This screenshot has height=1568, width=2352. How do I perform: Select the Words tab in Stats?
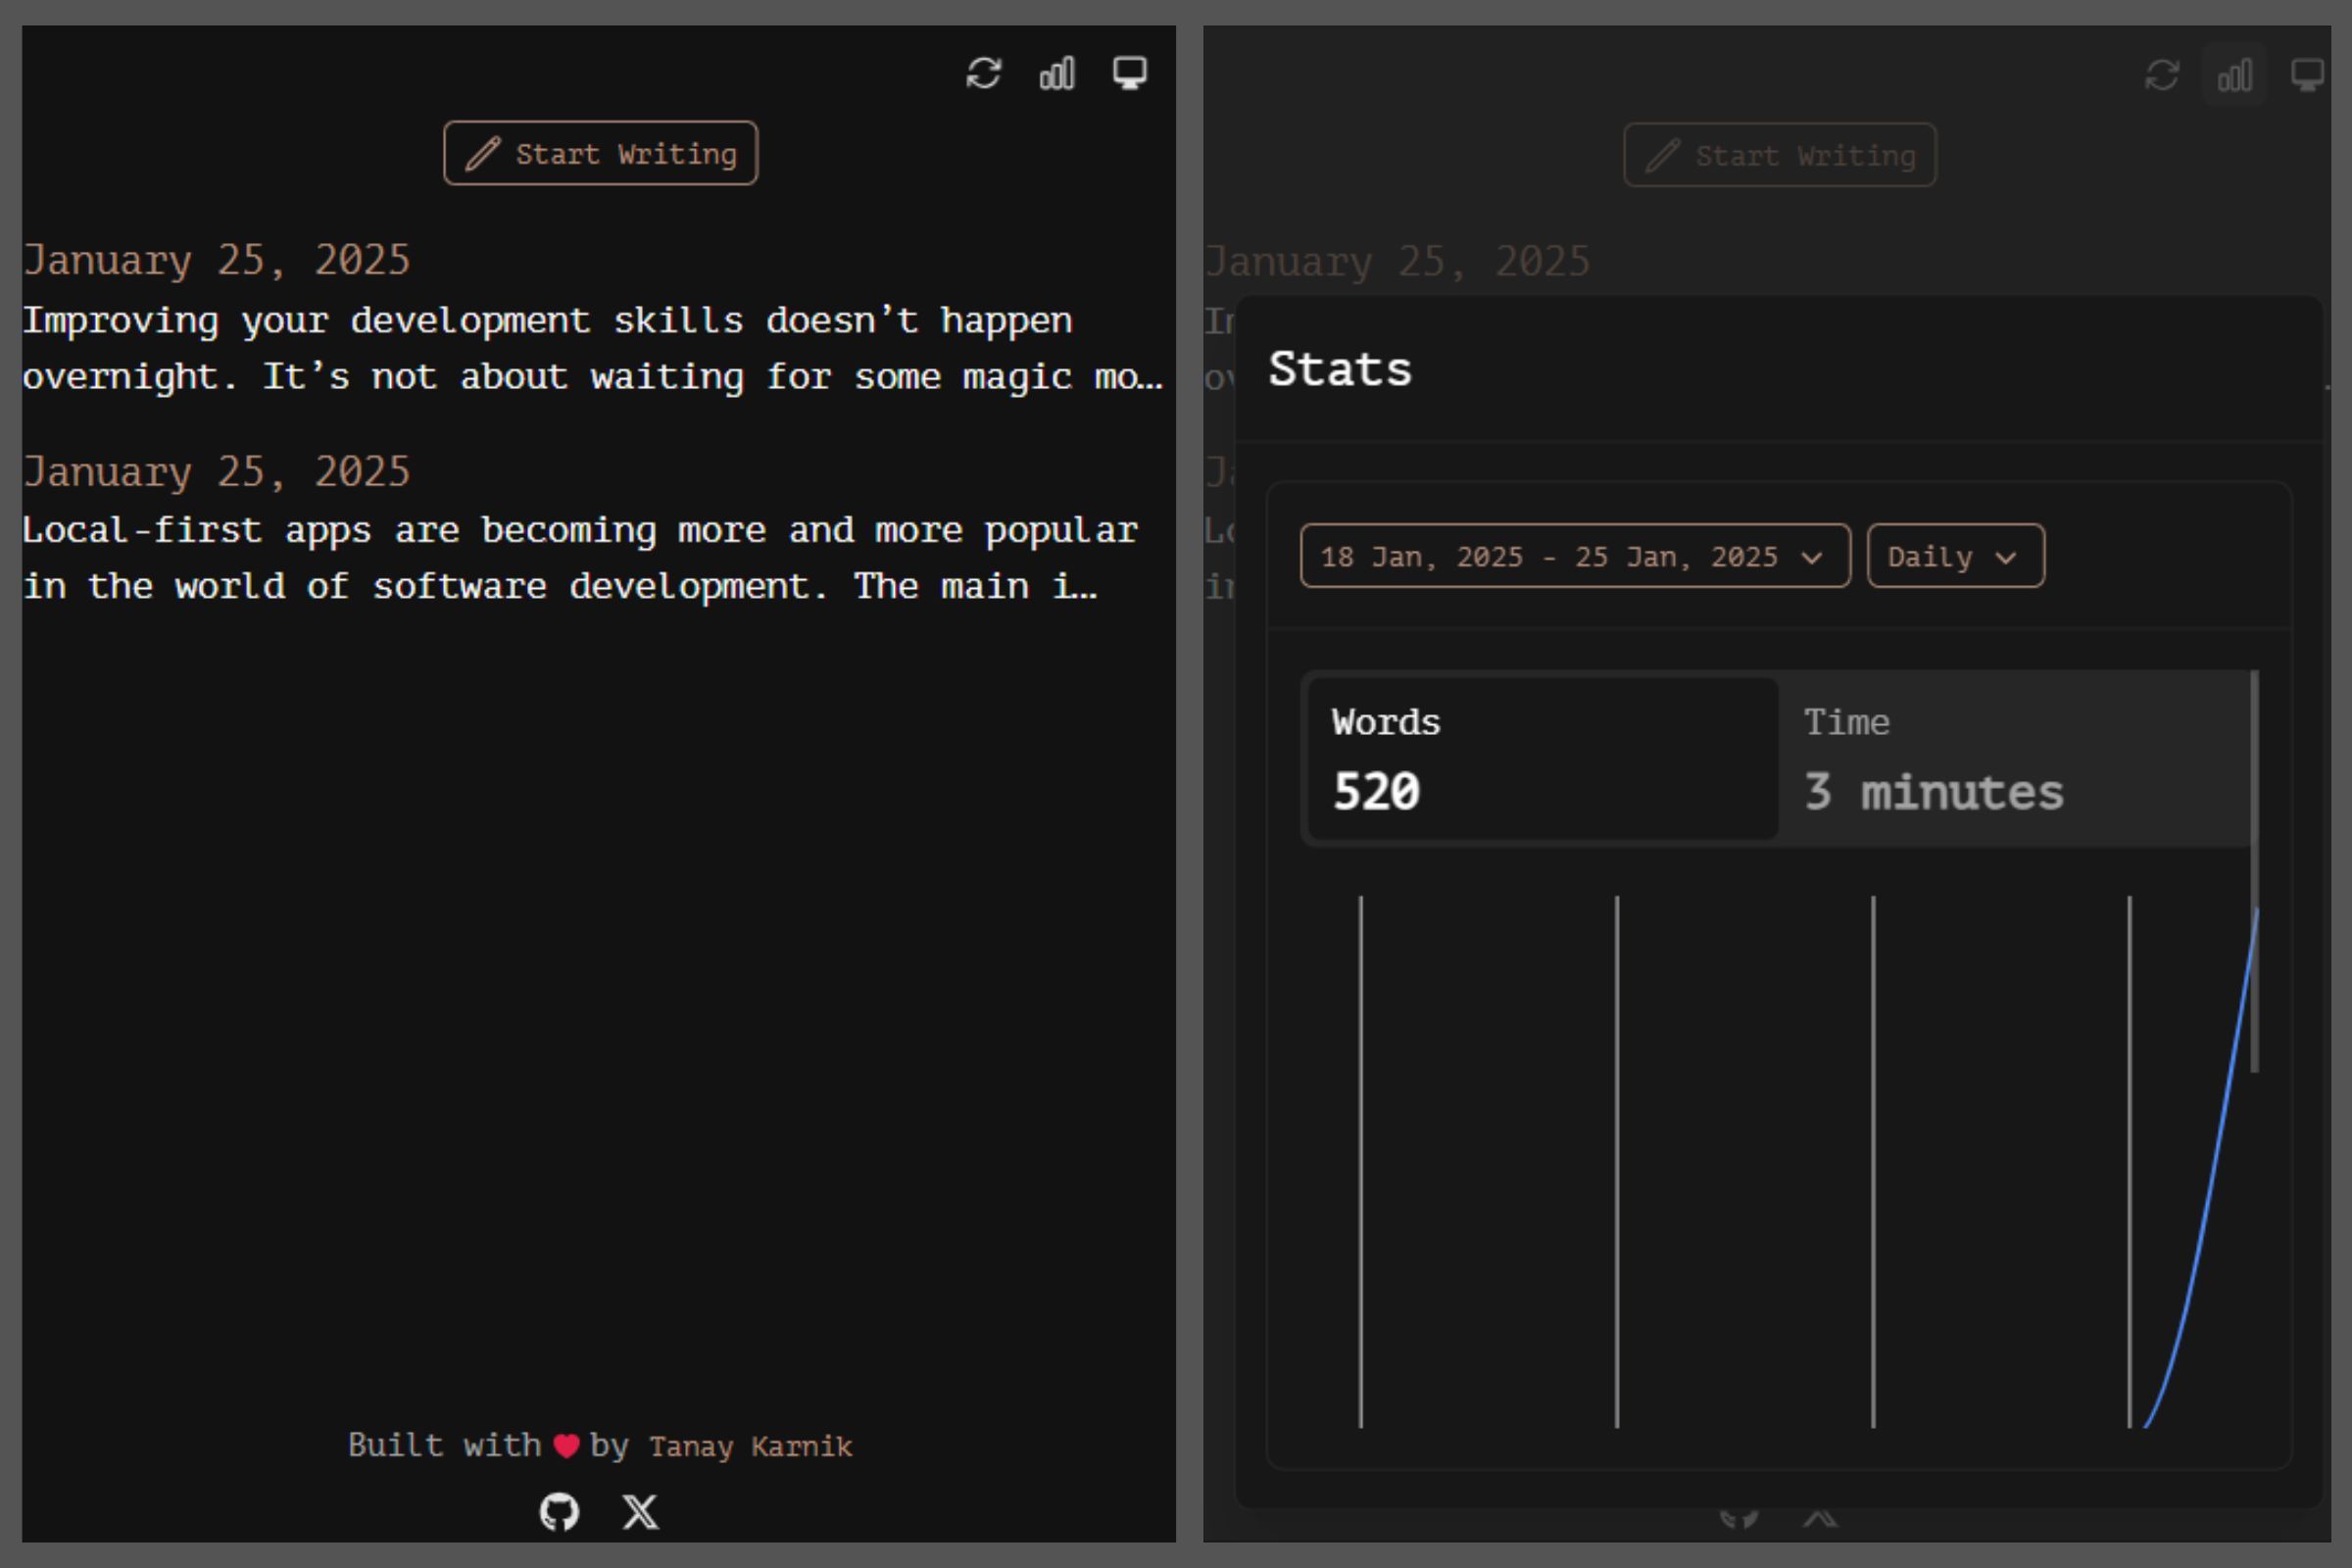(1540, 758)
